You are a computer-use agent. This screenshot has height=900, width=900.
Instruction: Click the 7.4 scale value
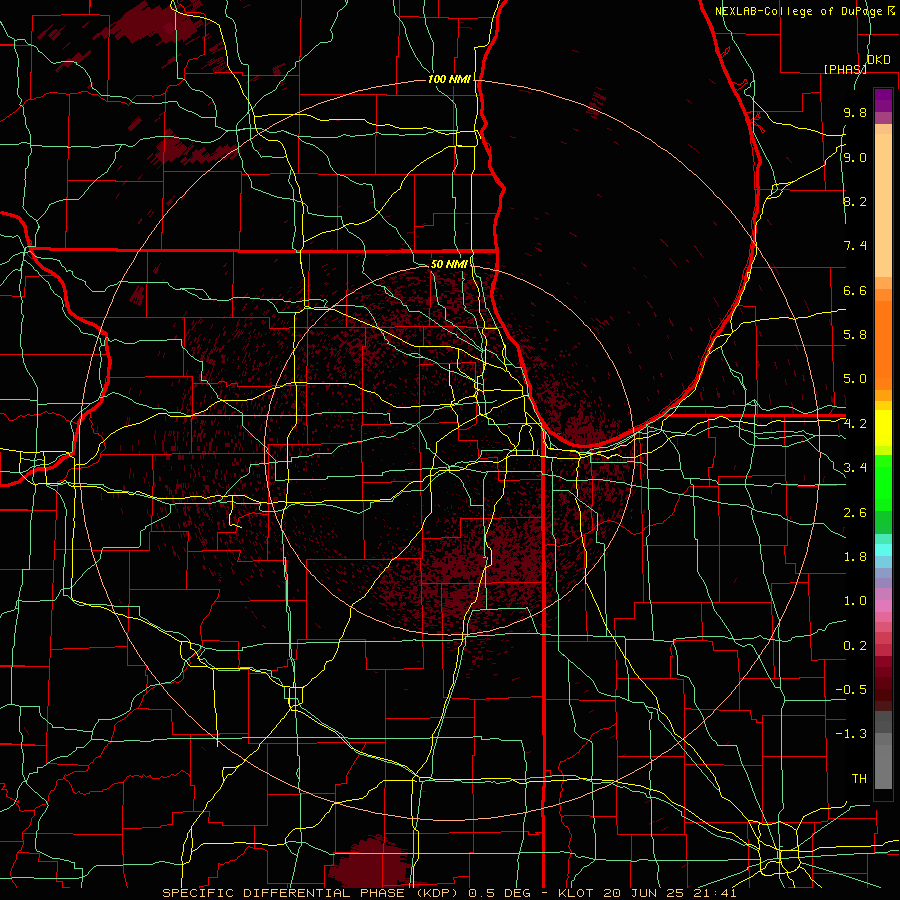855,246
